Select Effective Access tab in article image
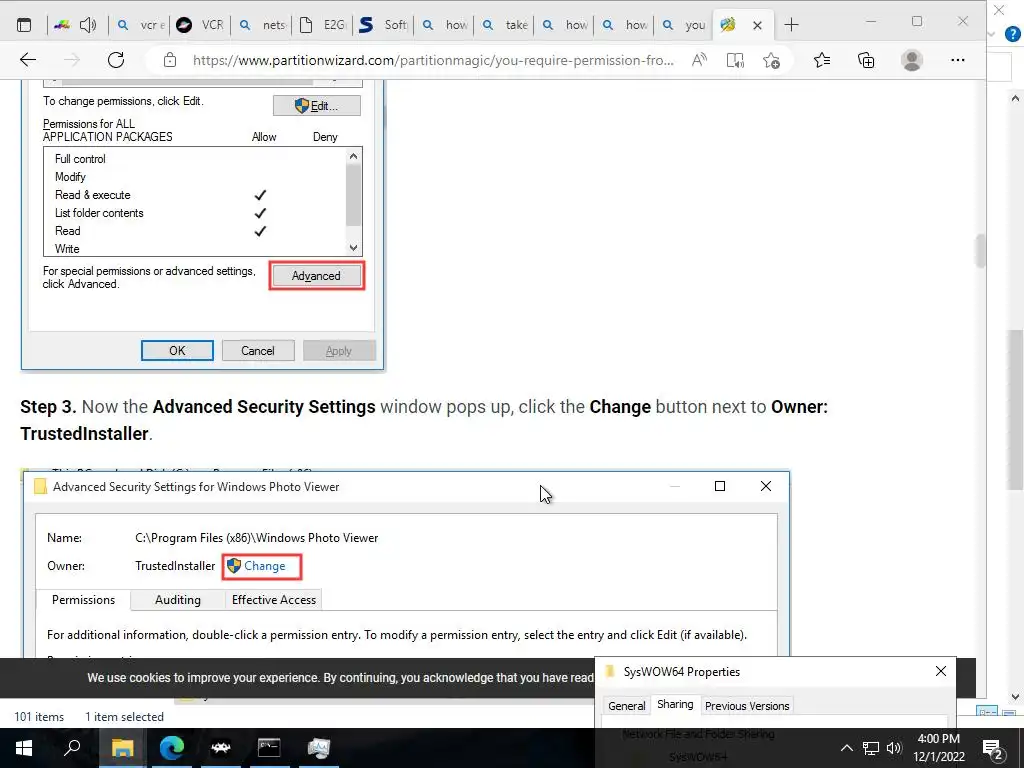 (274, 600)
